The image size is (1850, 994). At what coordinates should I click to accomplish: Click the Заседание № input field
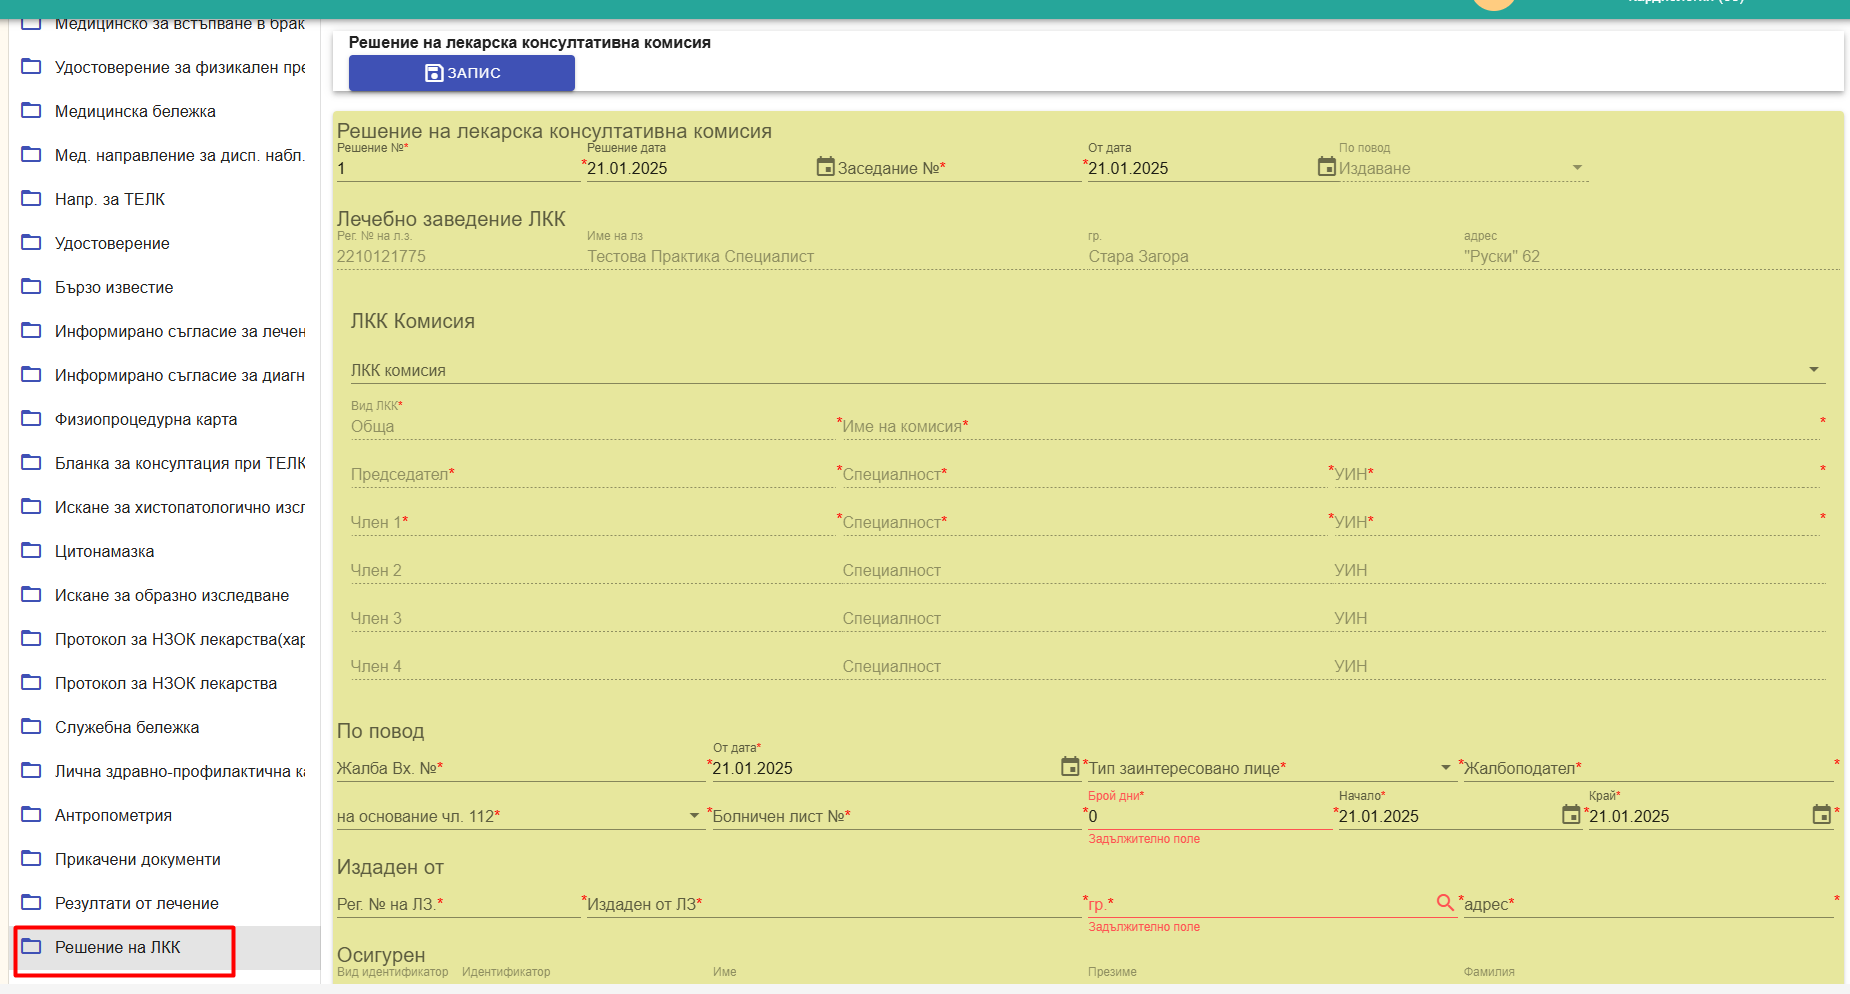pos(959,168)
